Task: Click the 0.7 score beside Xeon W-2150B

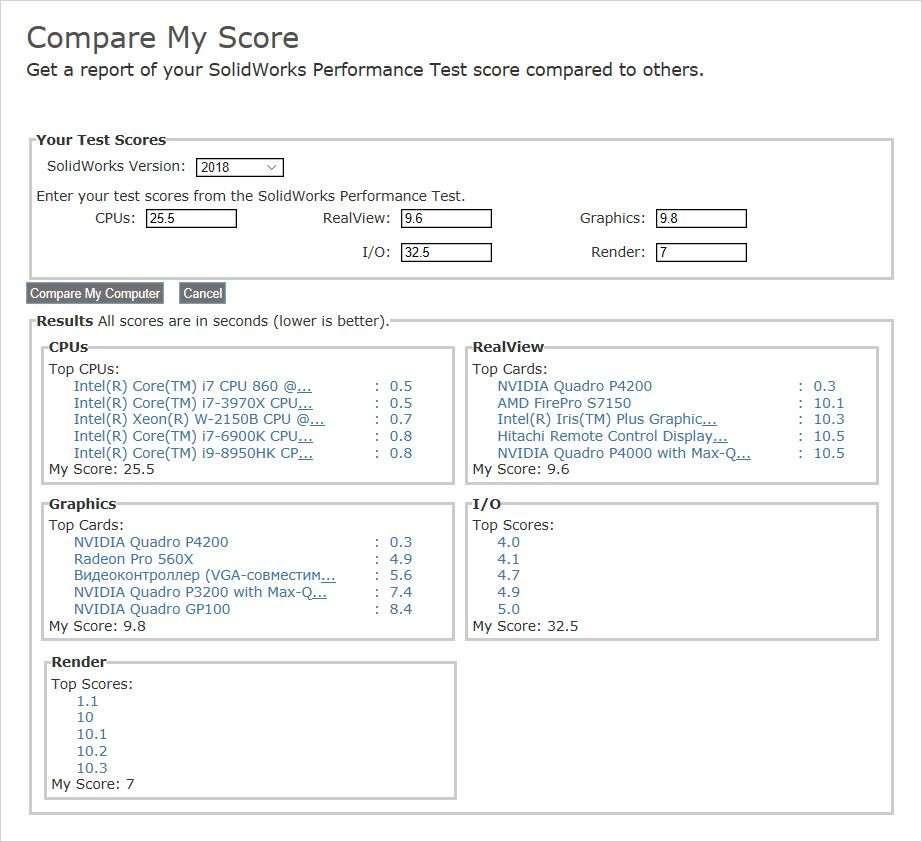Action: point(401,419)
